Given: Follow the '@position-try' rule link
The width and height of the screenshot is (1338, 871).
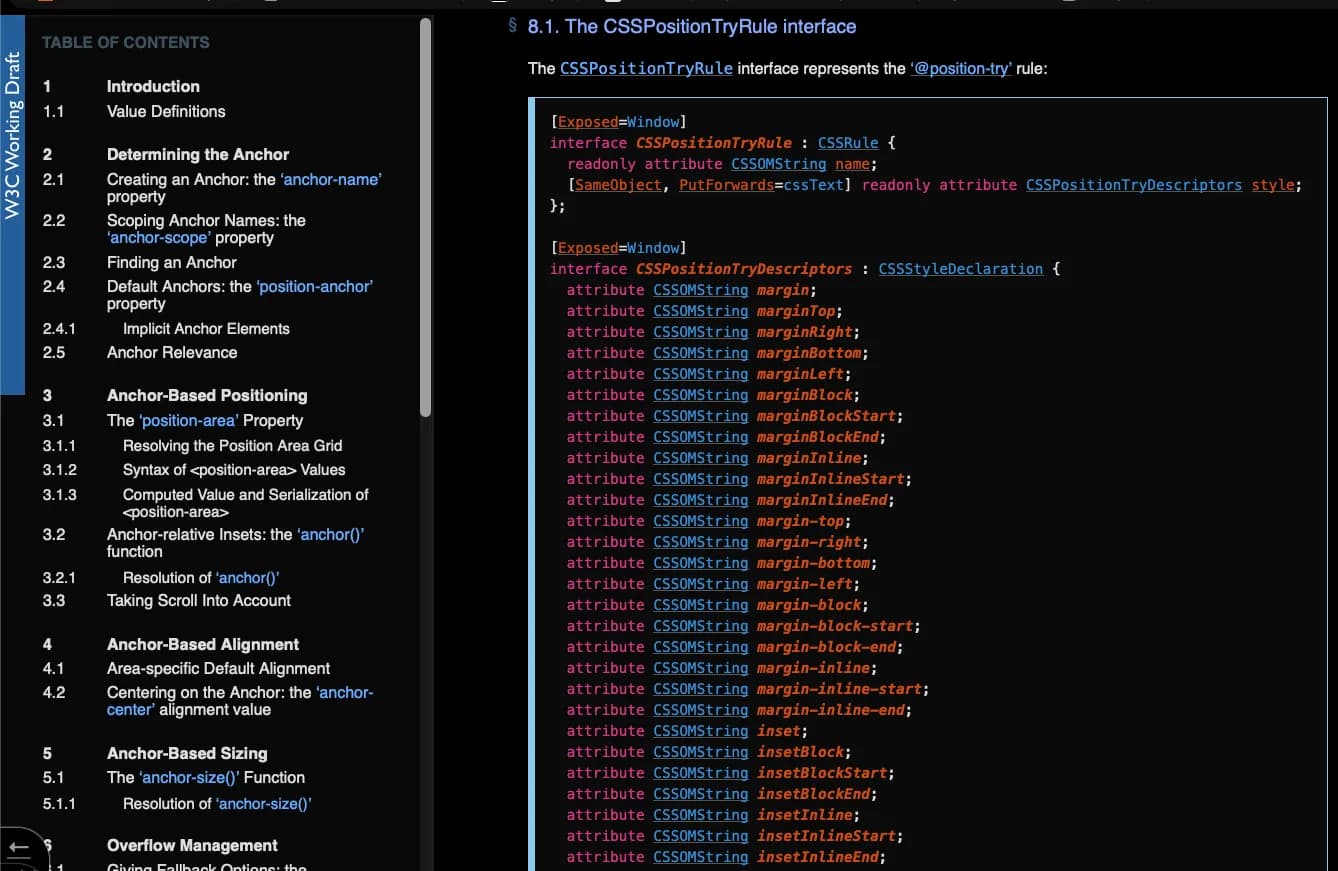Looking at the screenshot, I should pyautogui.click(x=961, y=69).
